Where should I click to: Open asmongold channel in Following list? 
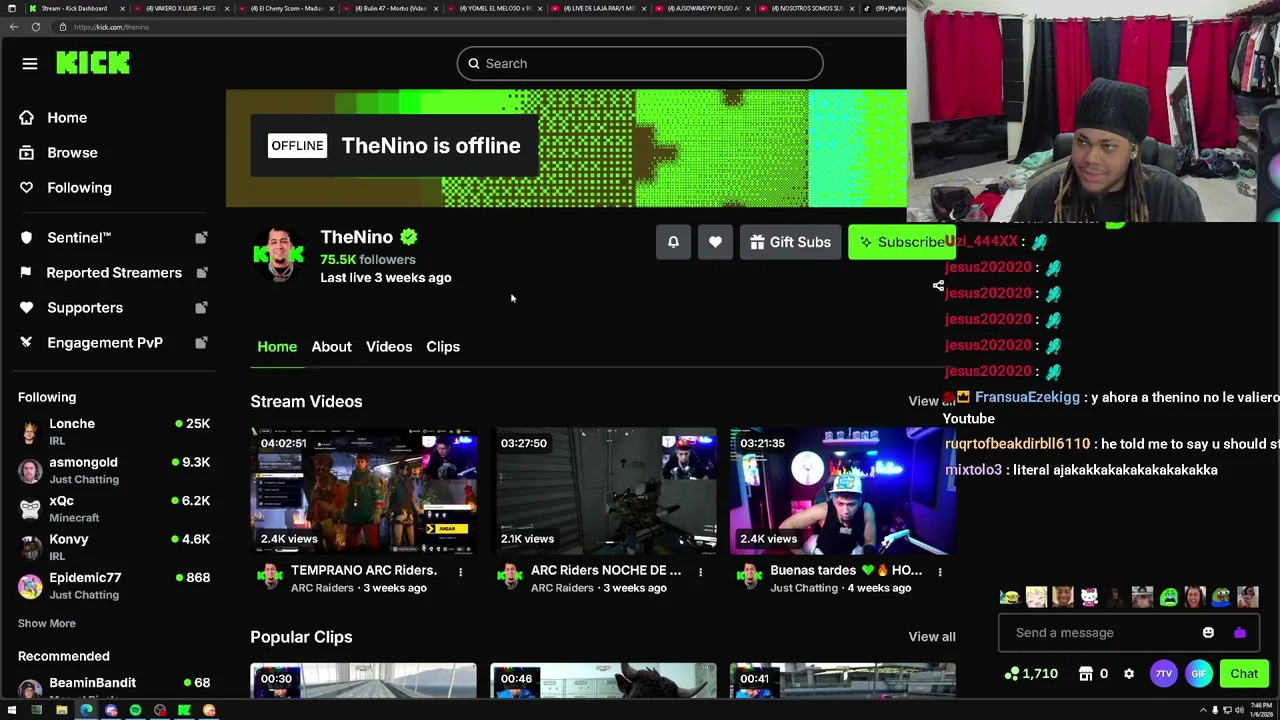tap(114, 470)
